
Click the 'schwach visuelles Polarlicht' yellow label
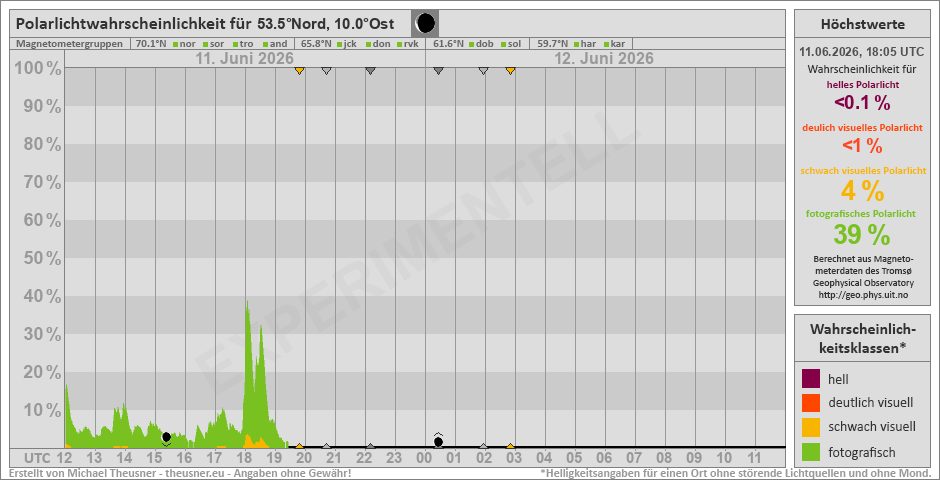click(863, 171)
